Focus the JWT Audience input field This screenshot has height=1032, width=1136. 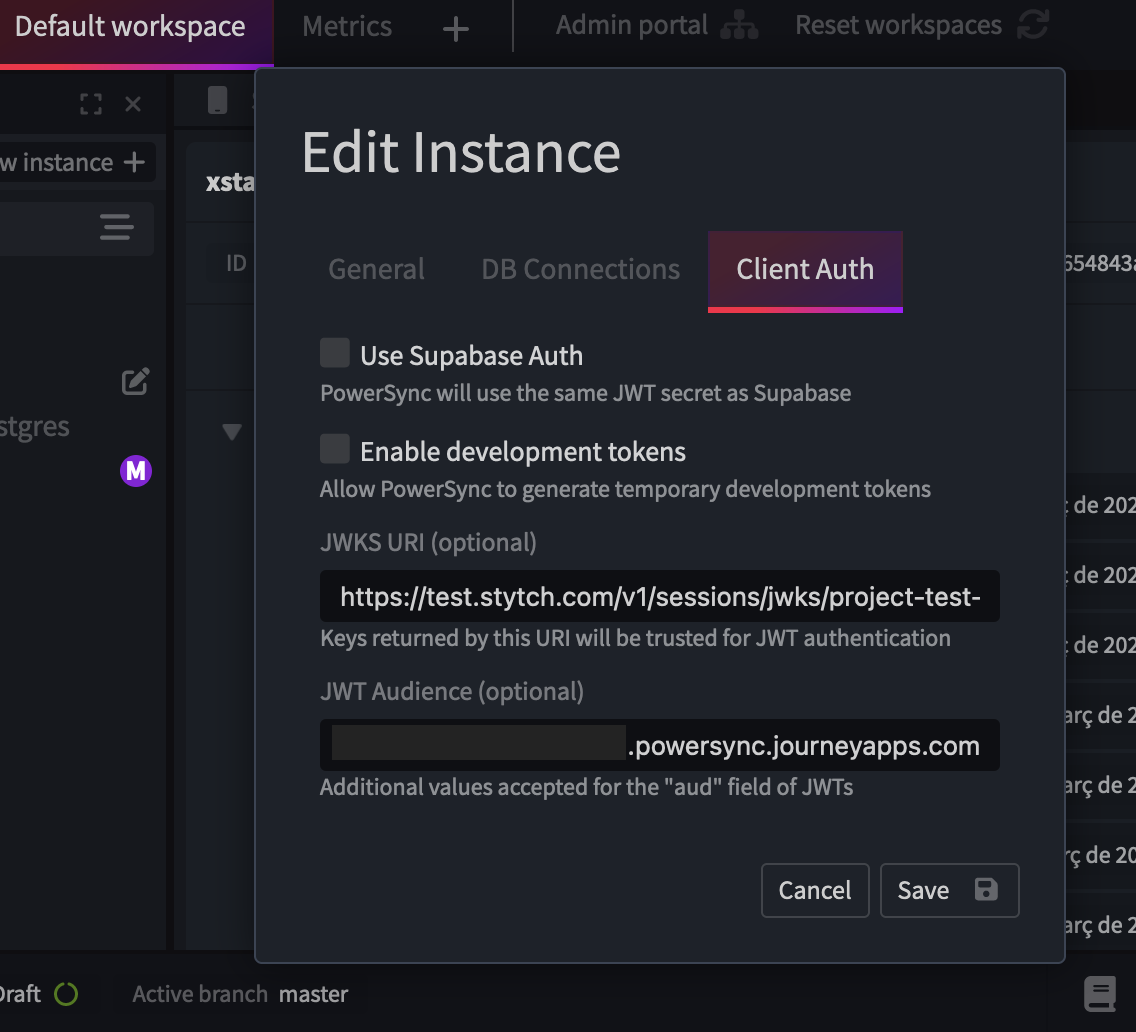(x=659, y=745)
